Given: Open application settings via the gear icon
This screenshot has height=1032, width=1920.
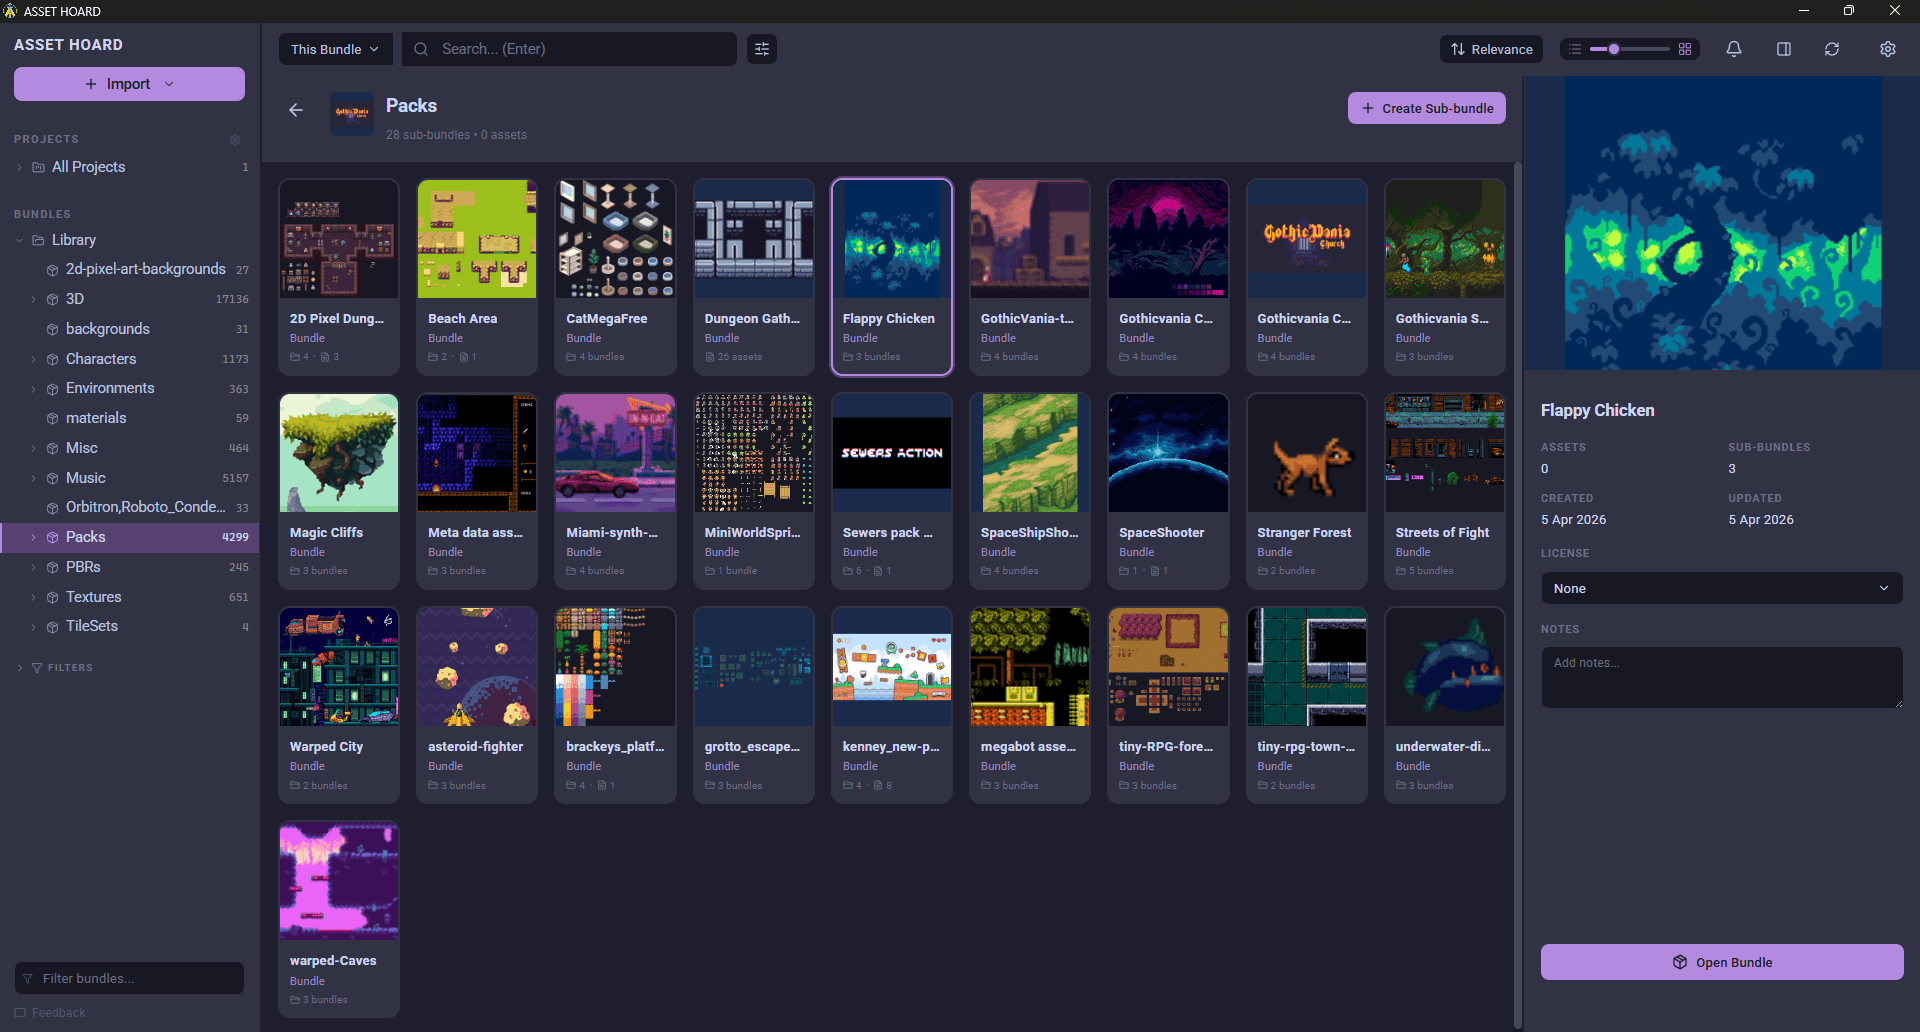Looking at the screenshot, I should (x=1888, y=48).
